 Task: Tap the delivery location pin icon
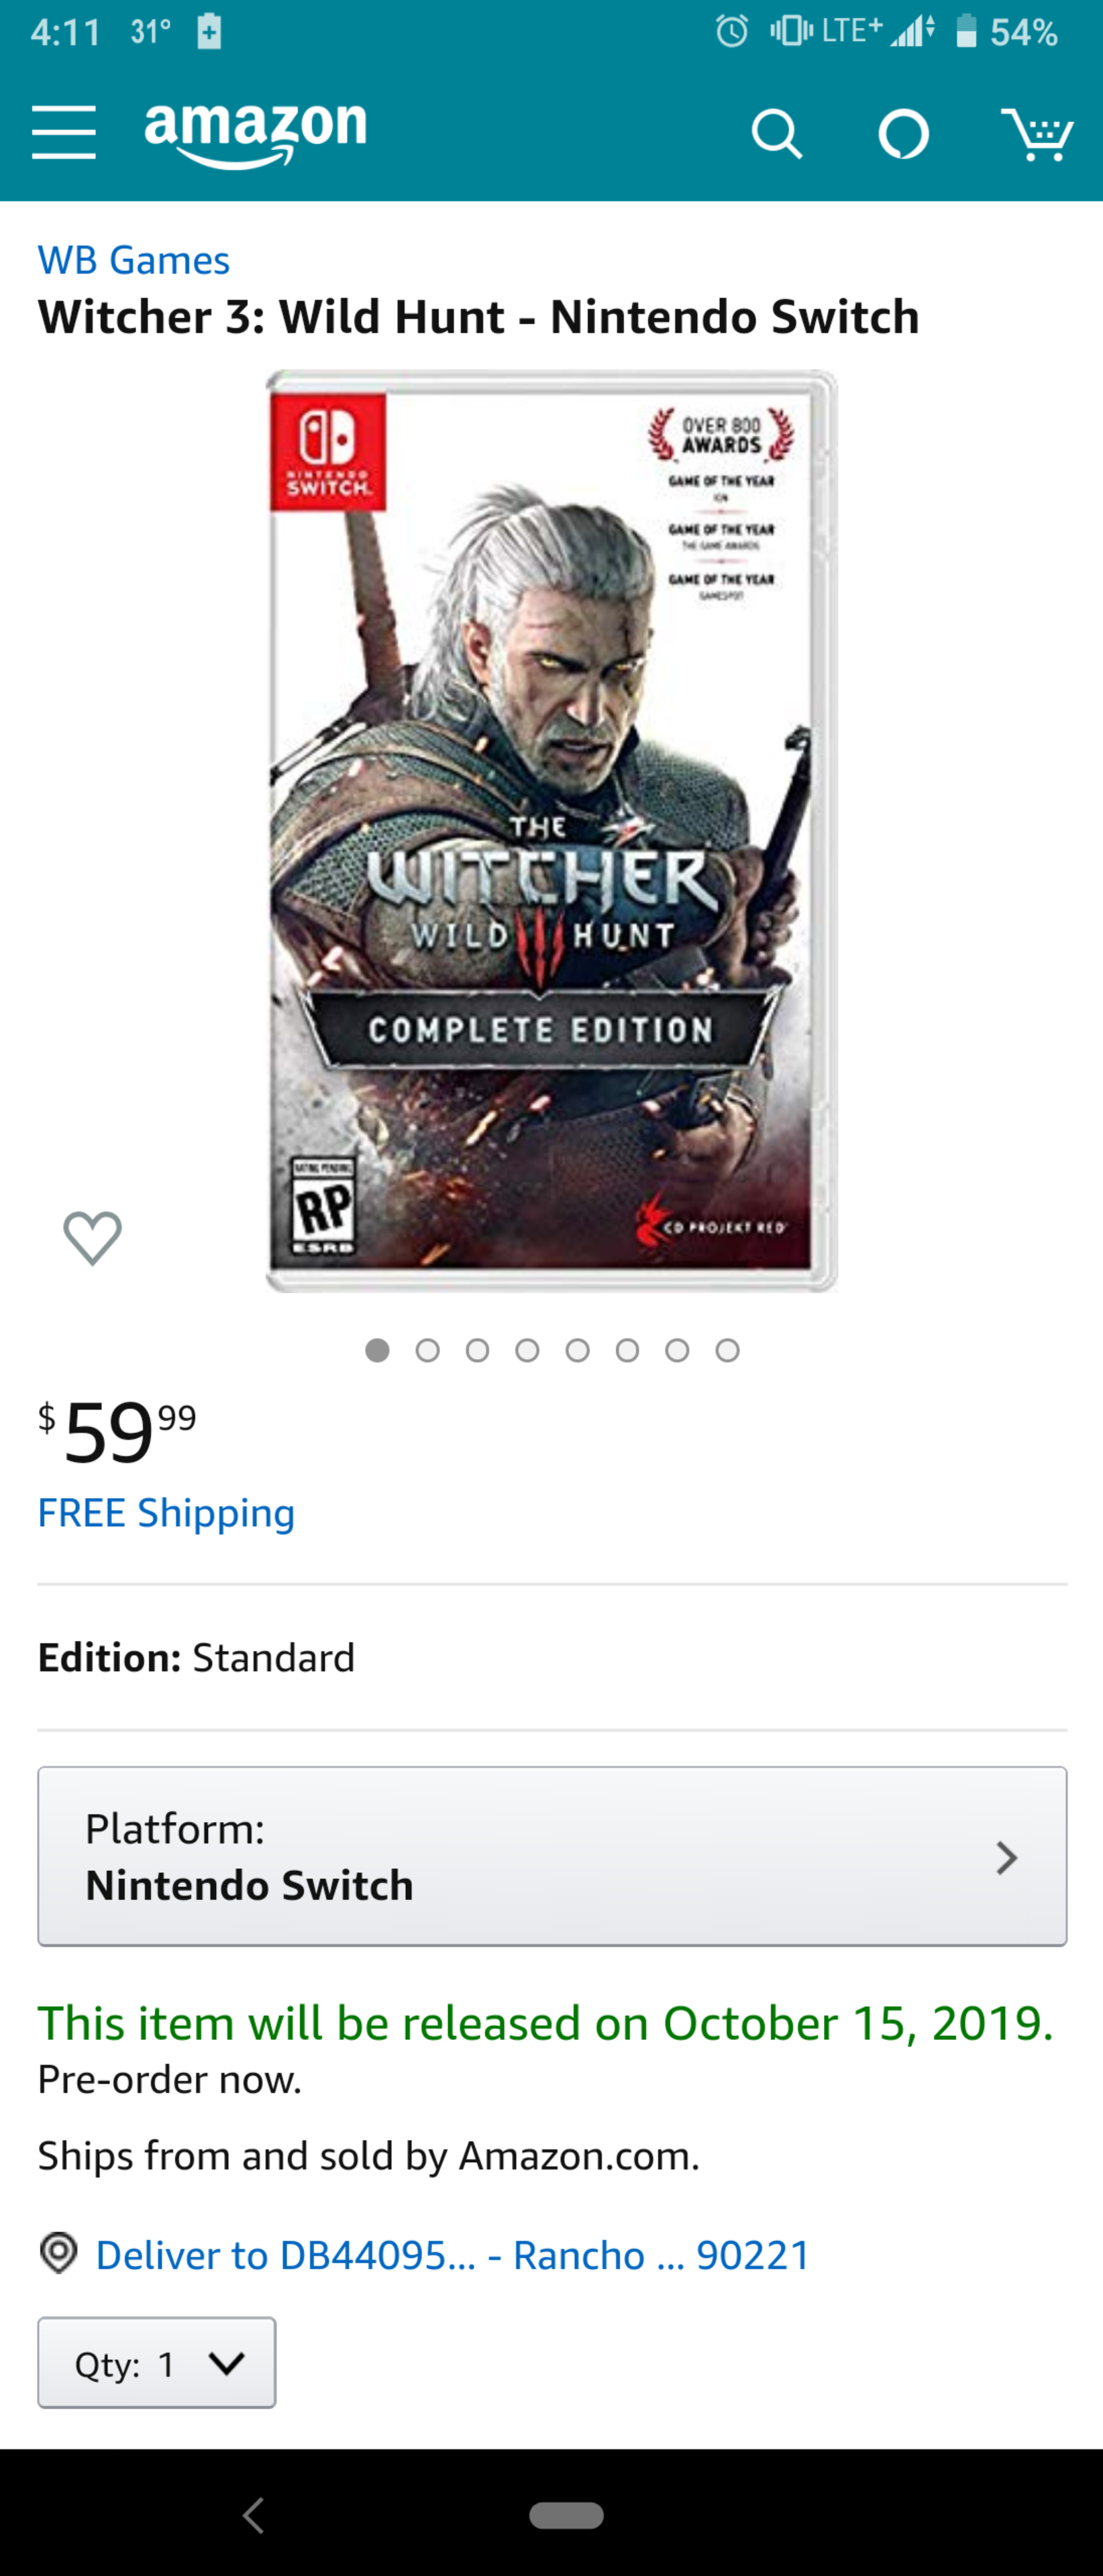[59, 2254]
